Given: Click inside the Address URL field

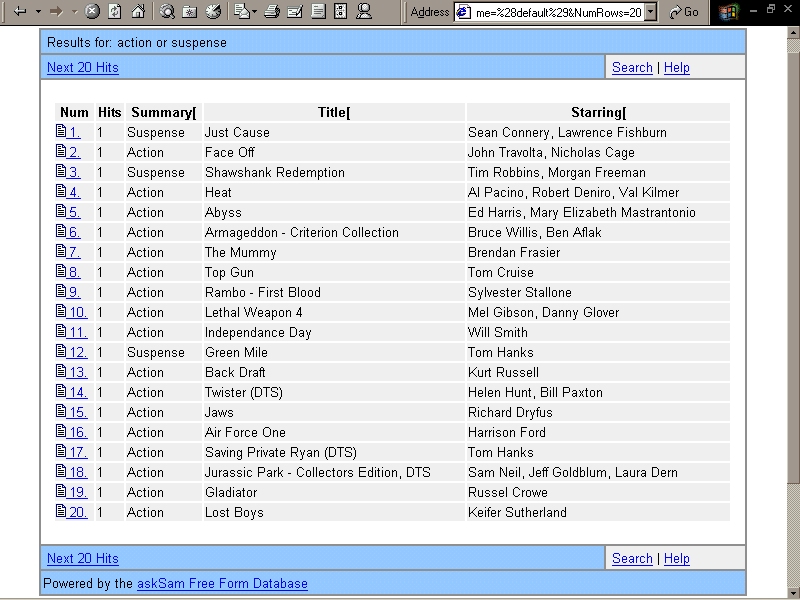Looking at the screenshot, I should click(557, 12).
